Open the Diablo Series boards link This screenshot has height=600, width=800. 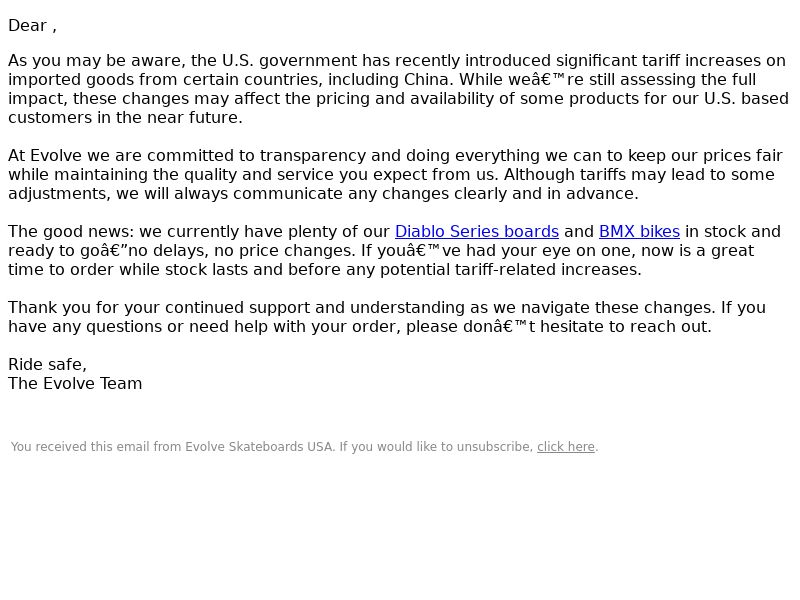point(477,232)
